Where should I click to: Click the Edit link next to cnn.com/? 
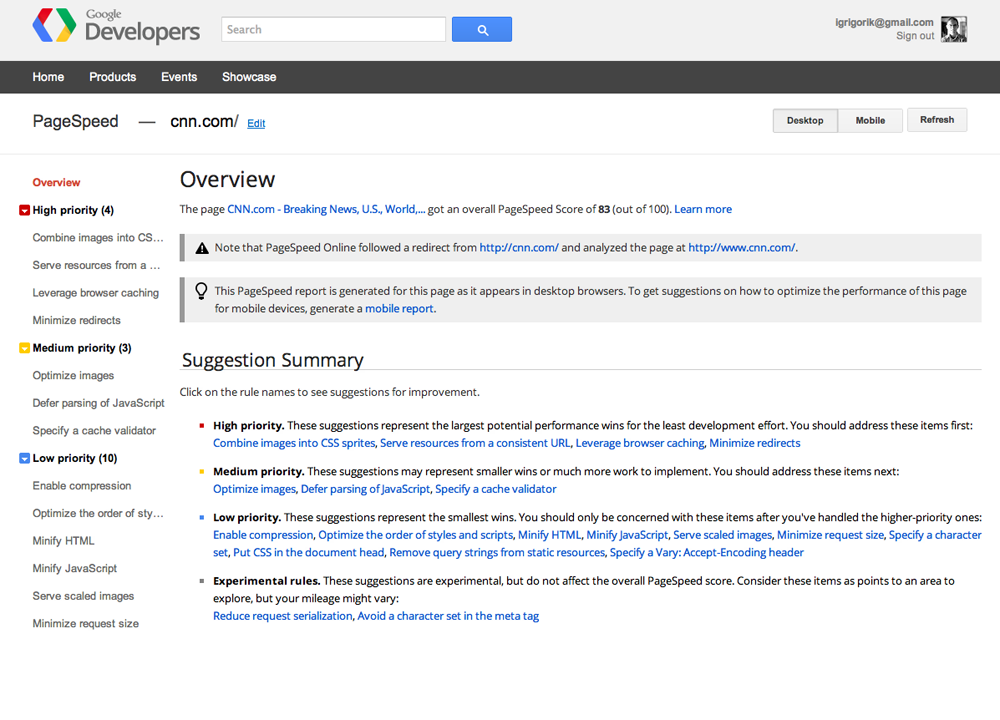tap(256, 124)
